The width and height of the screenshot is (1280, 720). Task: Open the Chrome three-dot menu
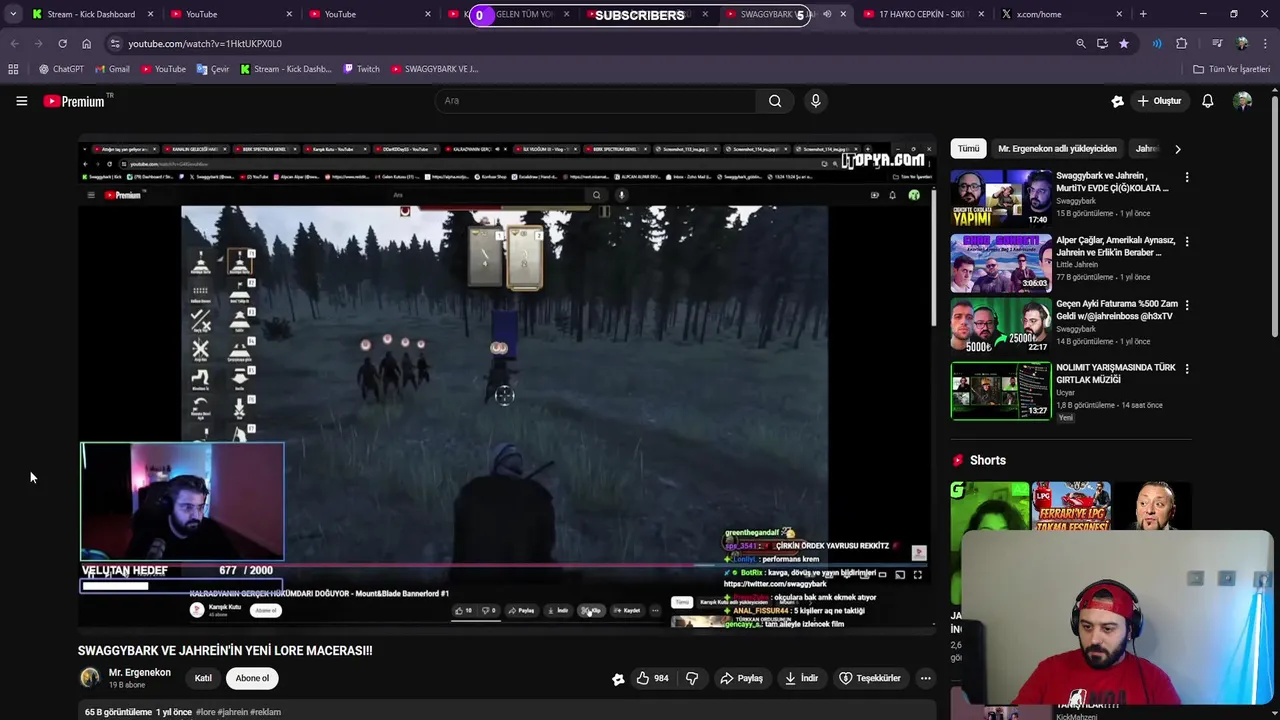coord(1264,44)
